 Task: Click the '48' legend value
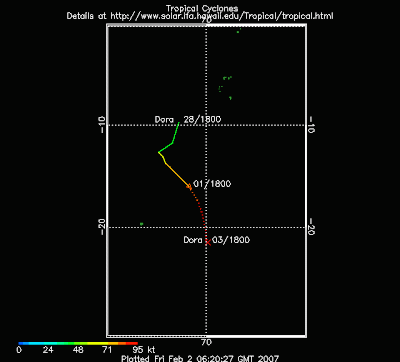[x=78, y=350]
